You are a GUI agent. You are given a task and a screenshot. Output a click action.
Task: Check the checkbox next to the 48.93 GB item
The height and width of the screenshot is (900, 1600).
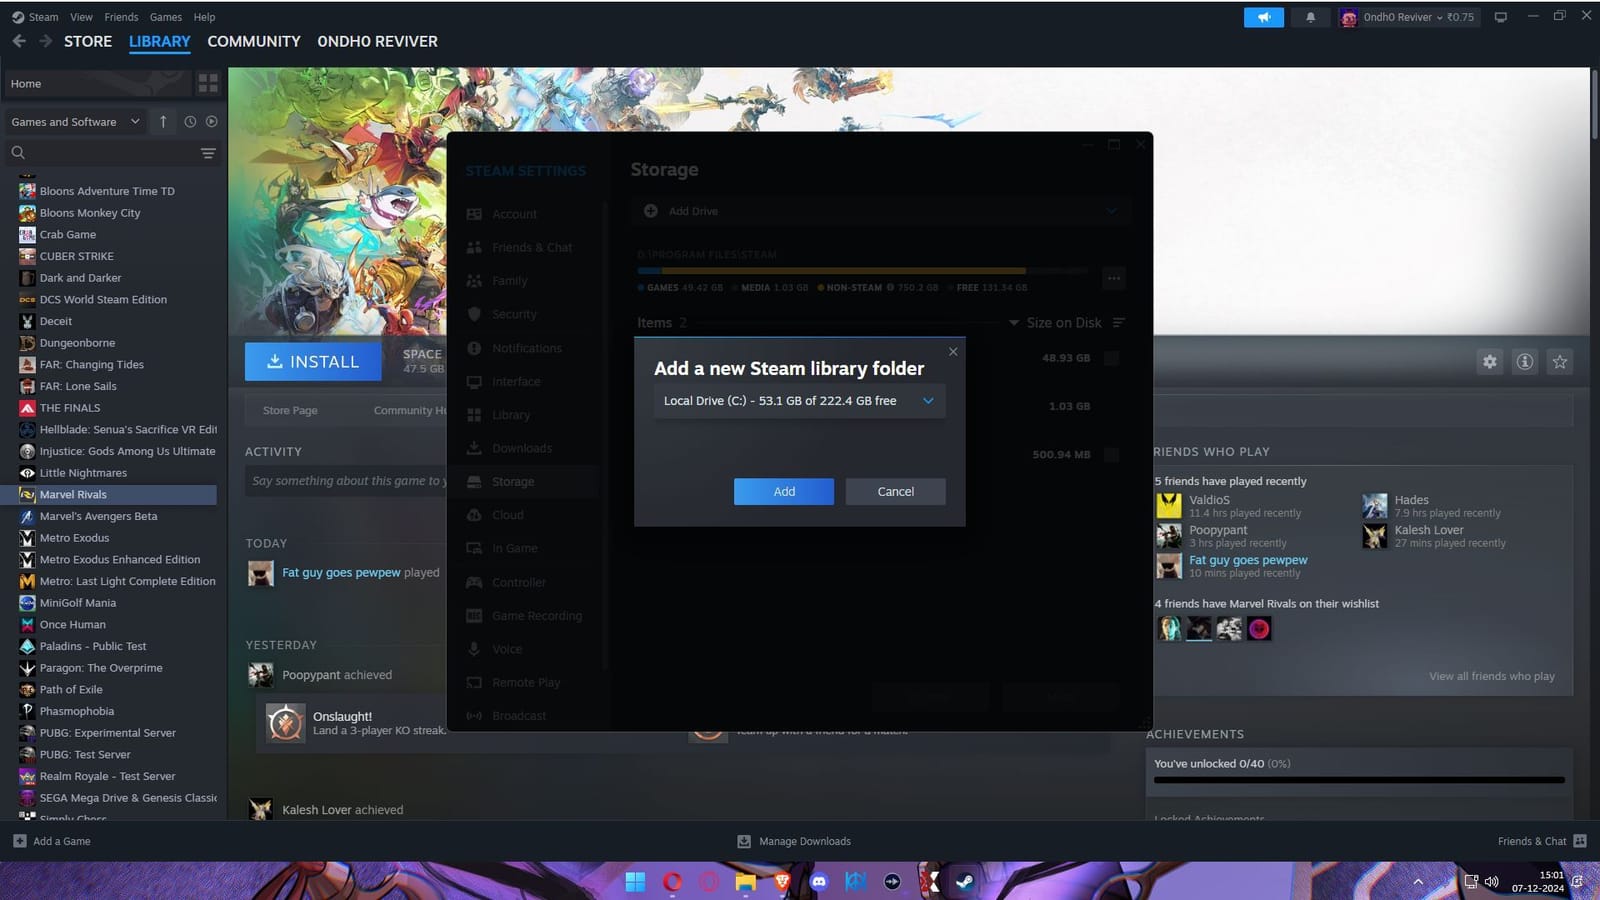point(1111,357)
